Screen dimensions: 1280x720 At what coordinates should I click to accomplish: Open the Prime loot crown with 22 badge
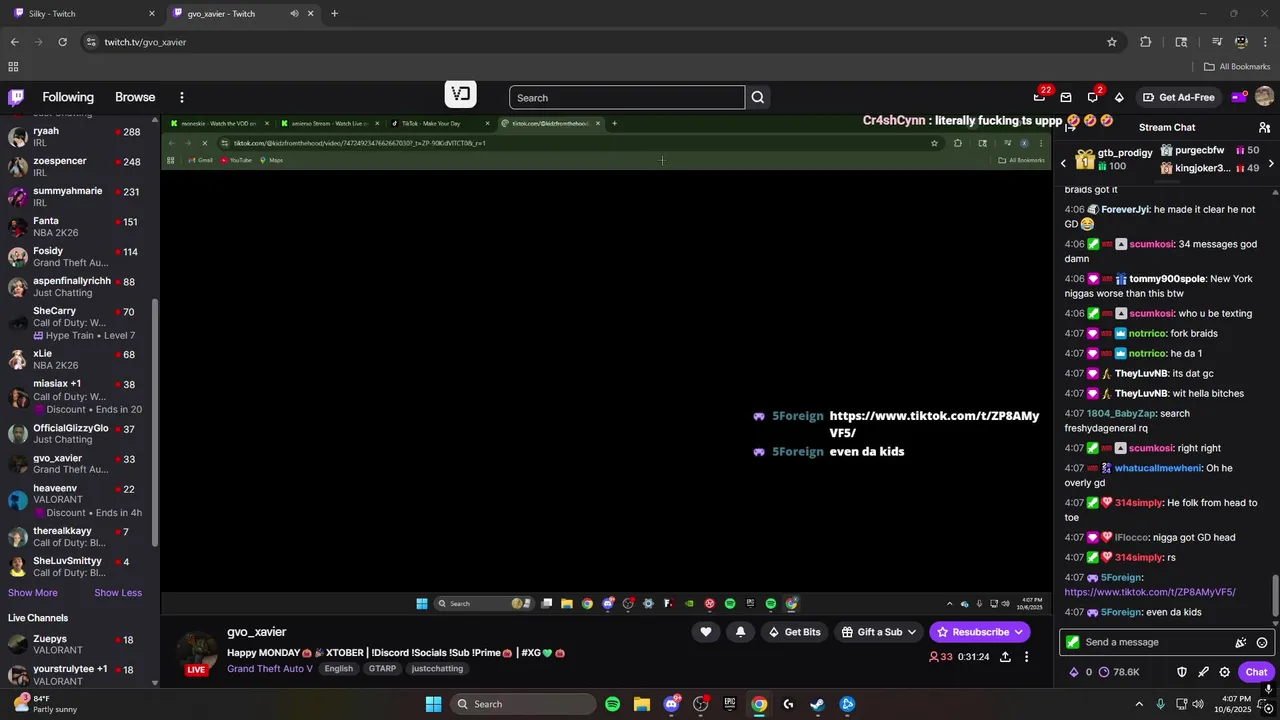tap(1040, 97)
